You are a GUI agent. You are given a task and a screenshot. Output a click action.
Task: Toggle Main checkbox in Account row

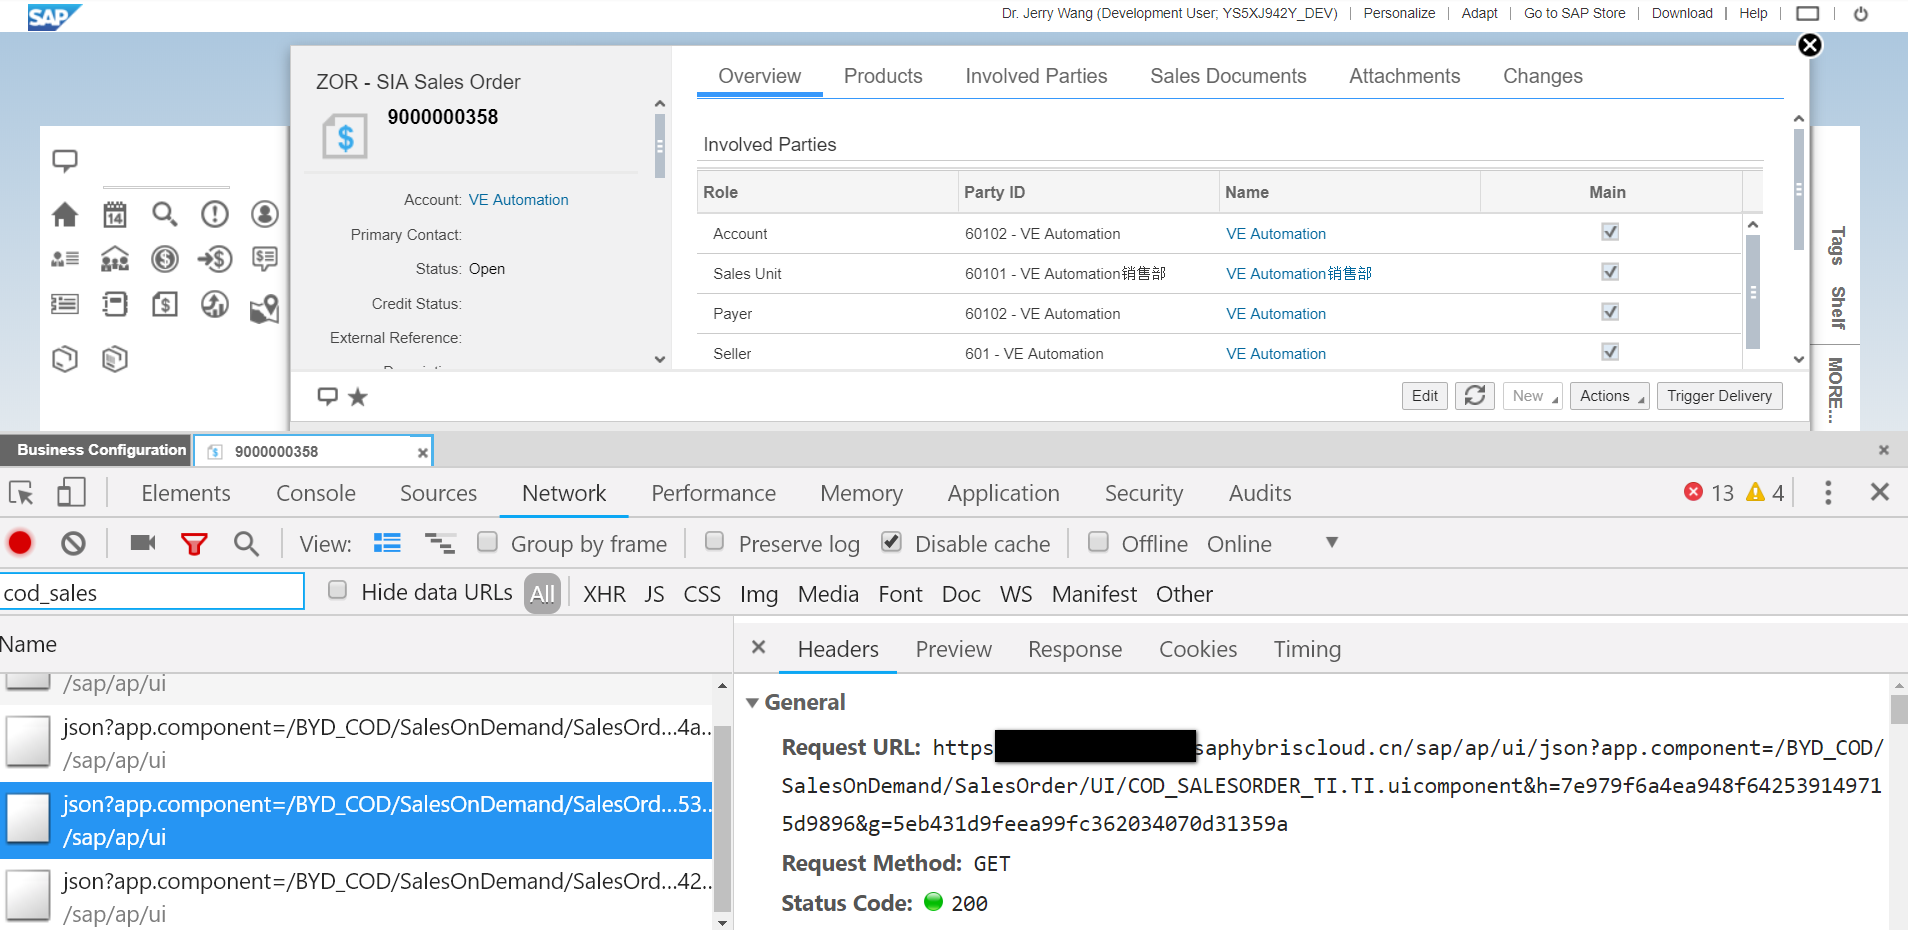pos(1610,232)
